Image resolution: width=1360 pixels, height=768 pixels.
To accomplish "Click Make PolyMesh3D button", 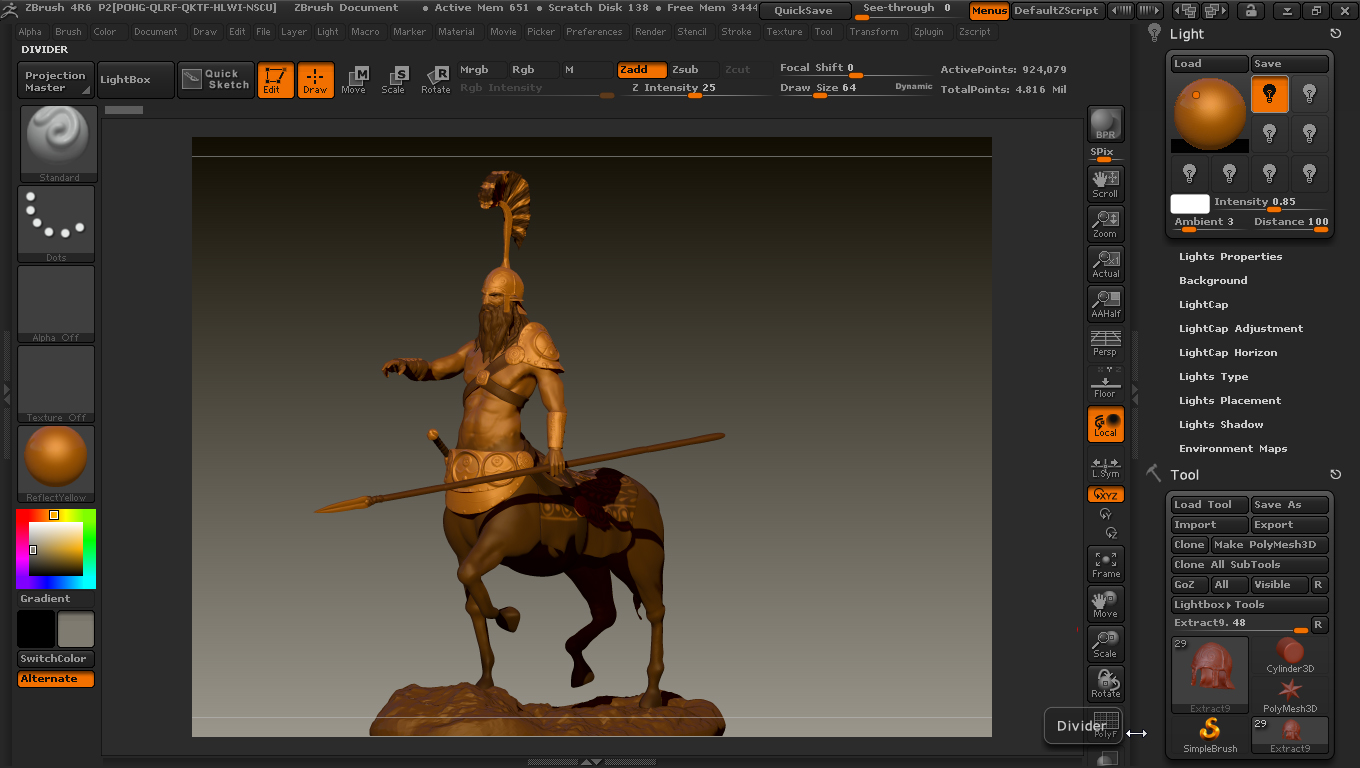I will click(x=1270, y=545).
